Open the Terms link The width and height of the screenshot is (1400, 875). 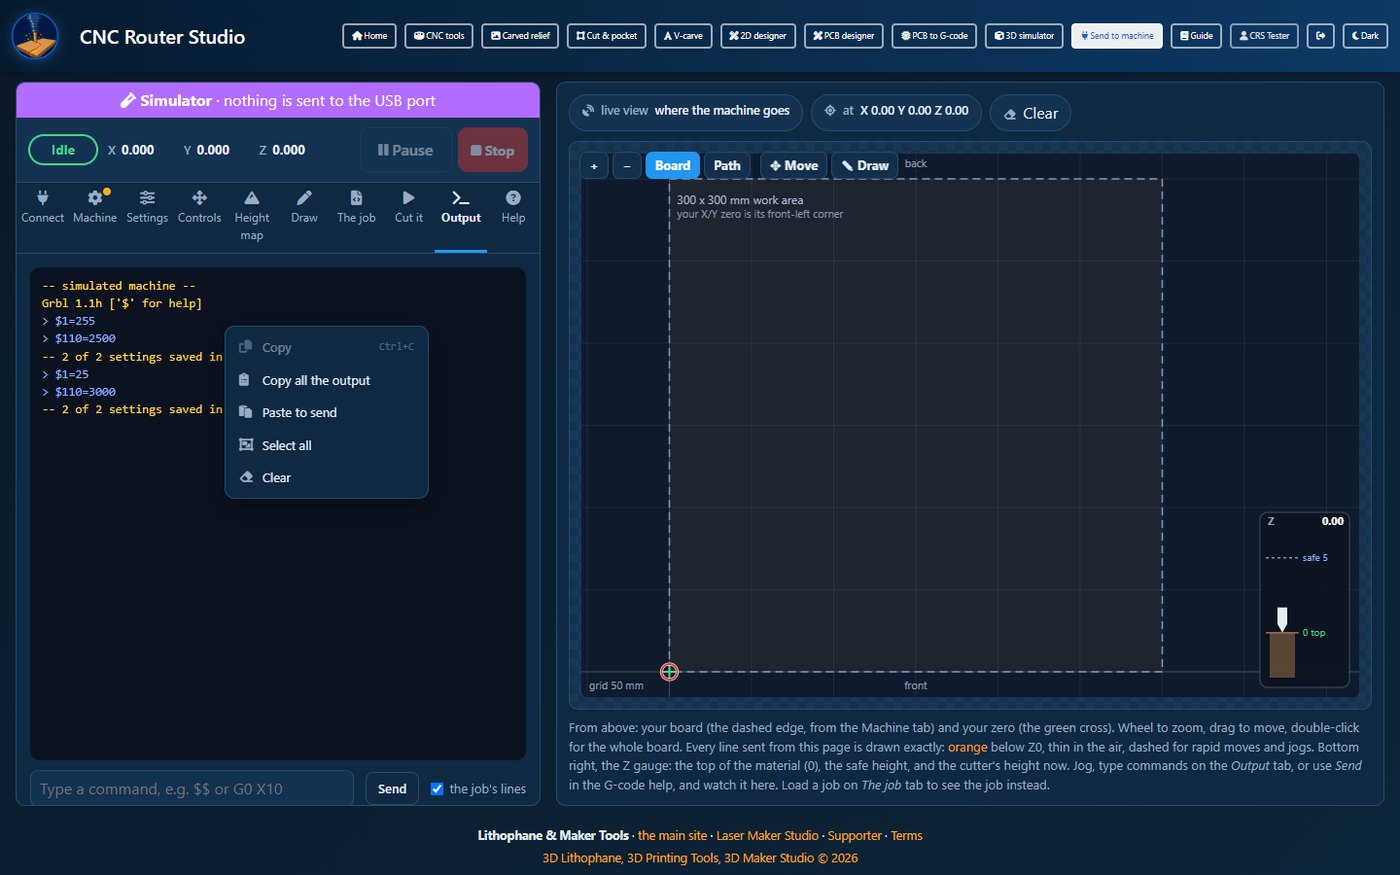(907, 836)
